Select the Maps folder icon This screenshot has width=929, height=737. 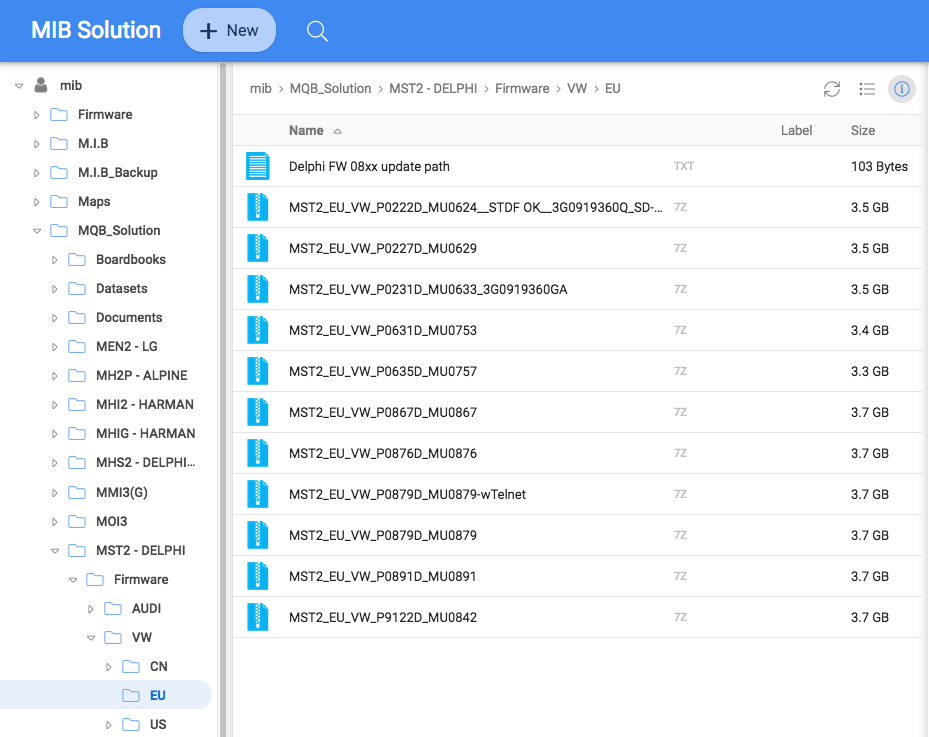(59, 201)
